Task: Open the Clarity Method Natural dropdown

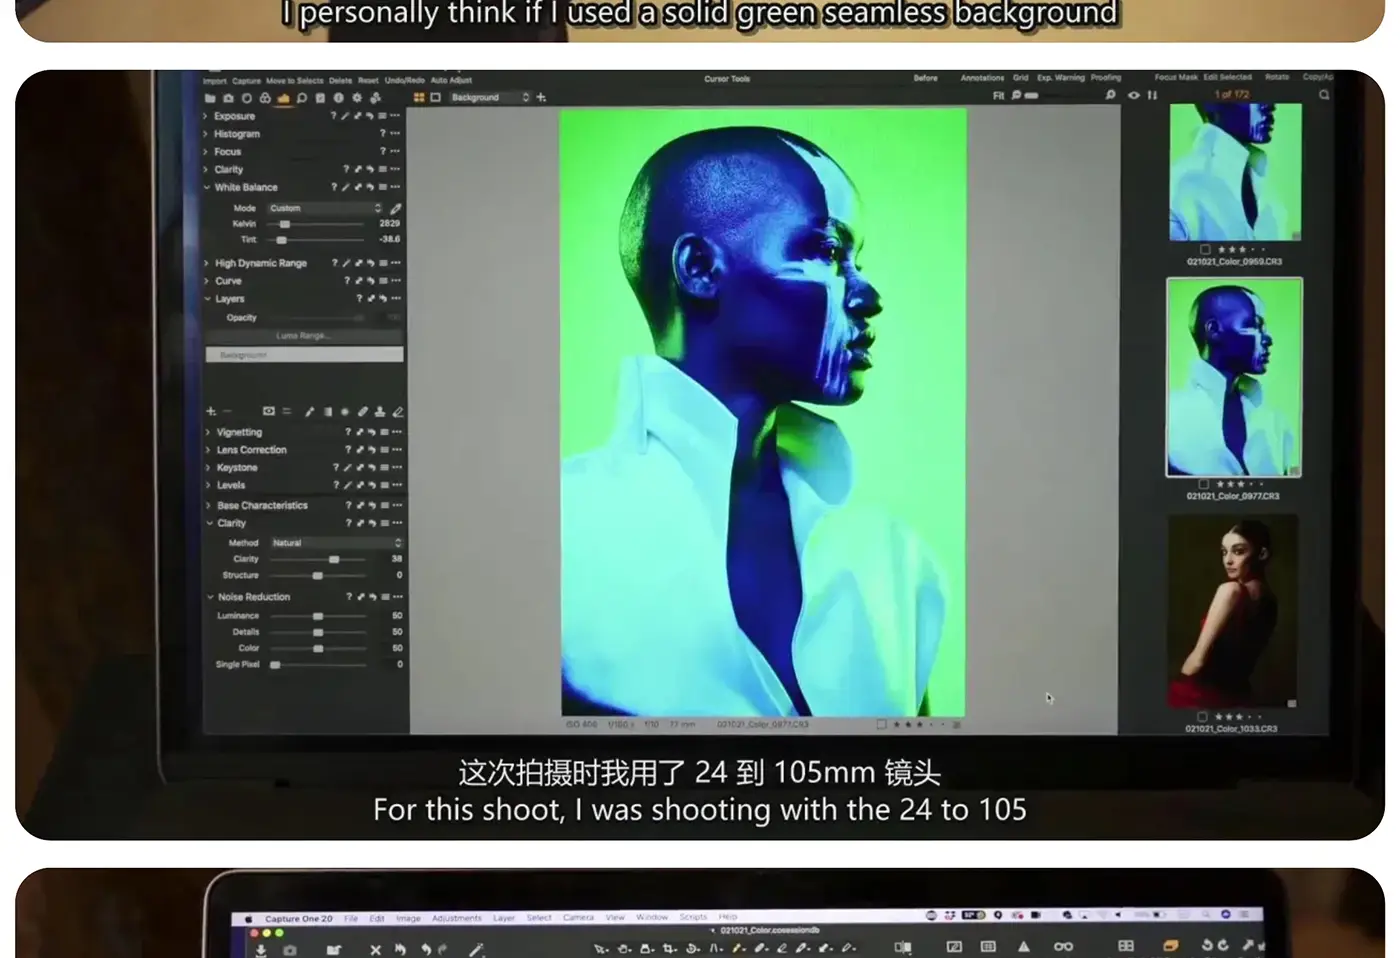Action: 336,542
